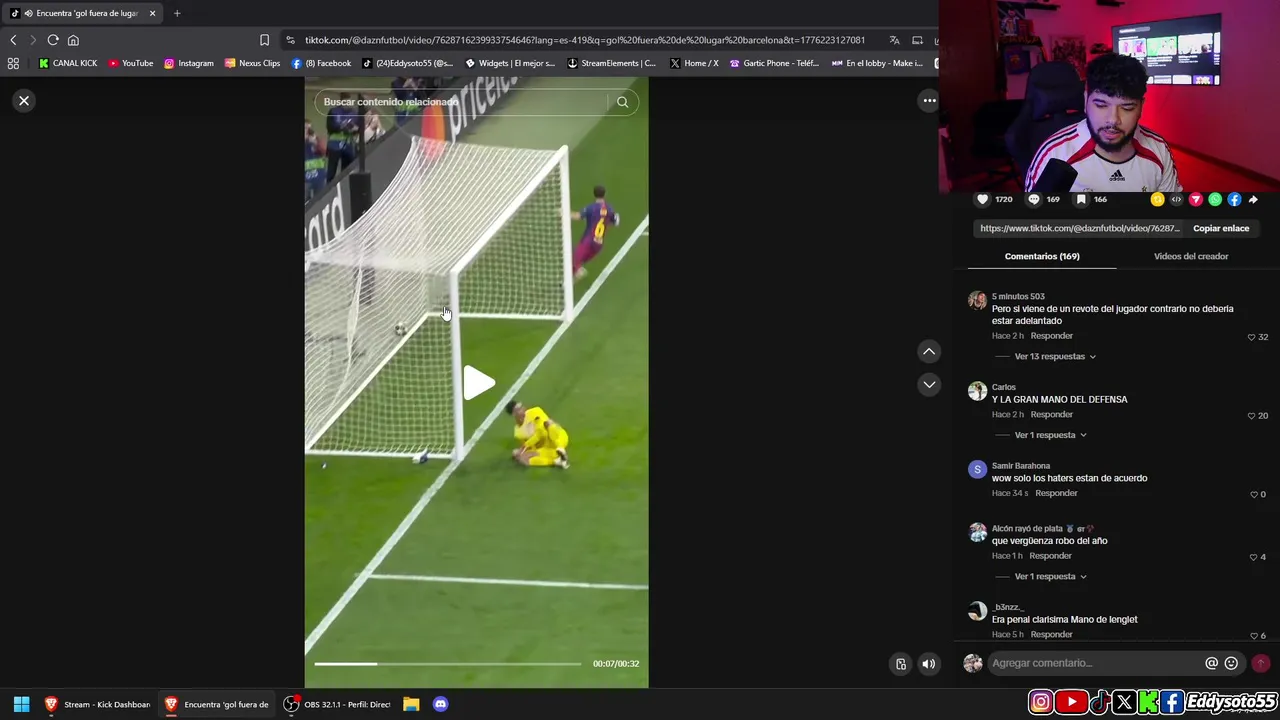Switch to 'Videos del creador' tab

pos(1191,256)
